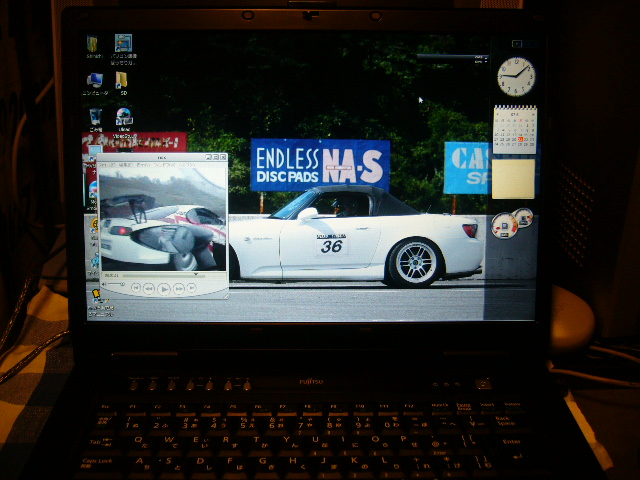Click the small memory meter dial gadget
The image size is (640, 480).
click(523, 217)
